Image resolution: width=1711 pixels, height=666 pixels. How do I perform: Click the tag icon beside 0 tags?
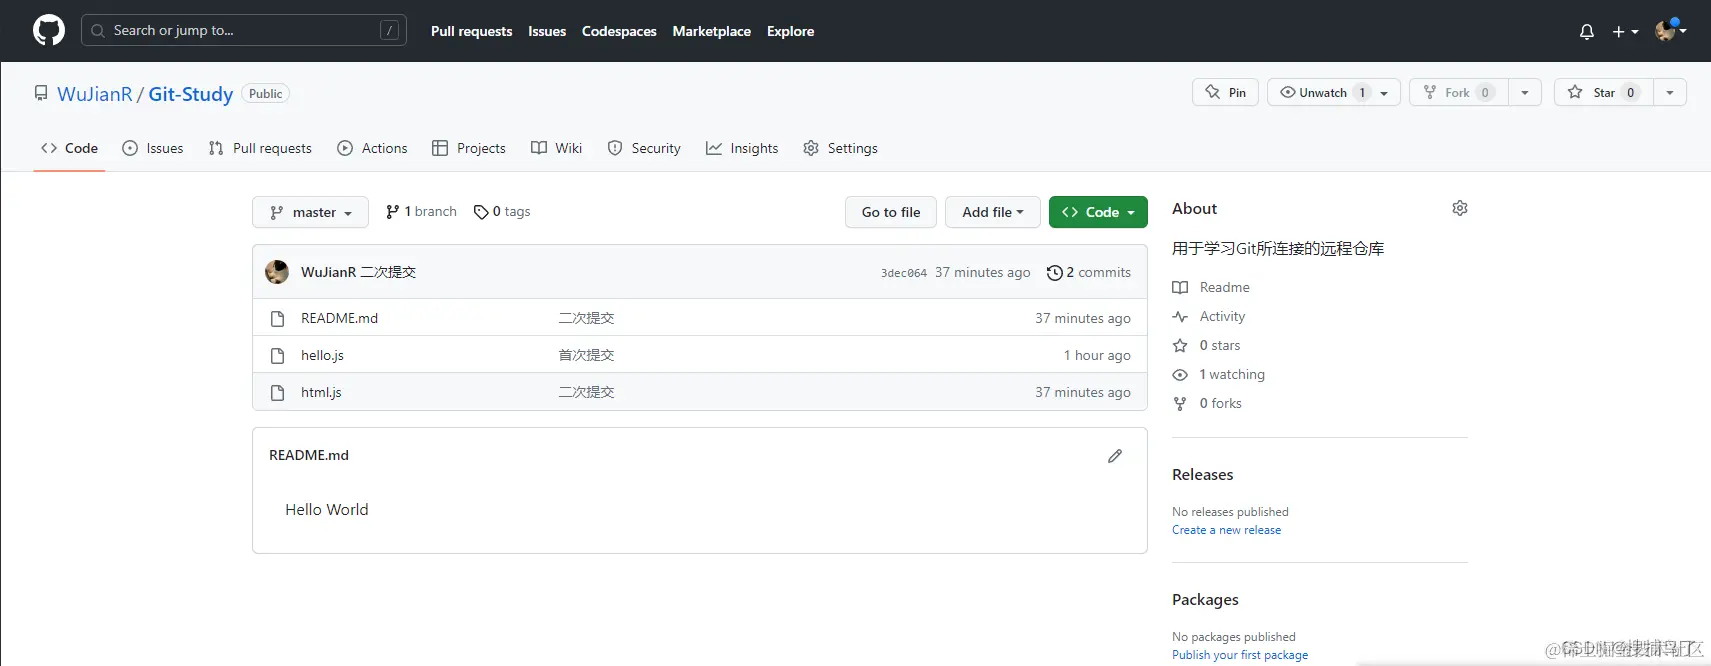tap(481, 212)
